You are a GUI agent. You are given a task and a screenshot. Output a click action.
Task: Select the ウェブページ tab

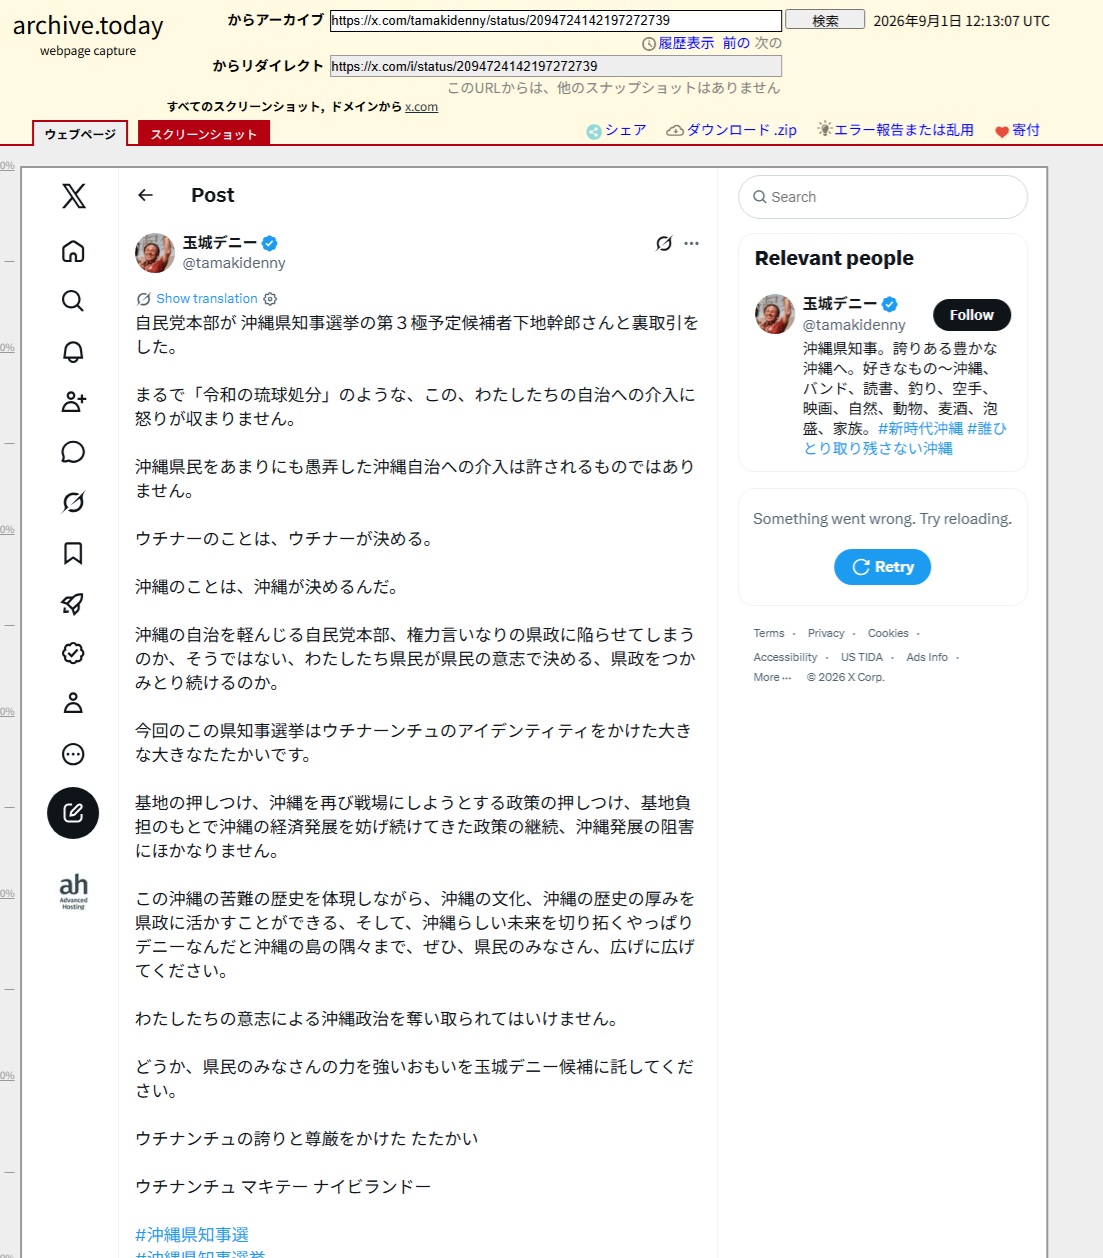pos(80,134)
